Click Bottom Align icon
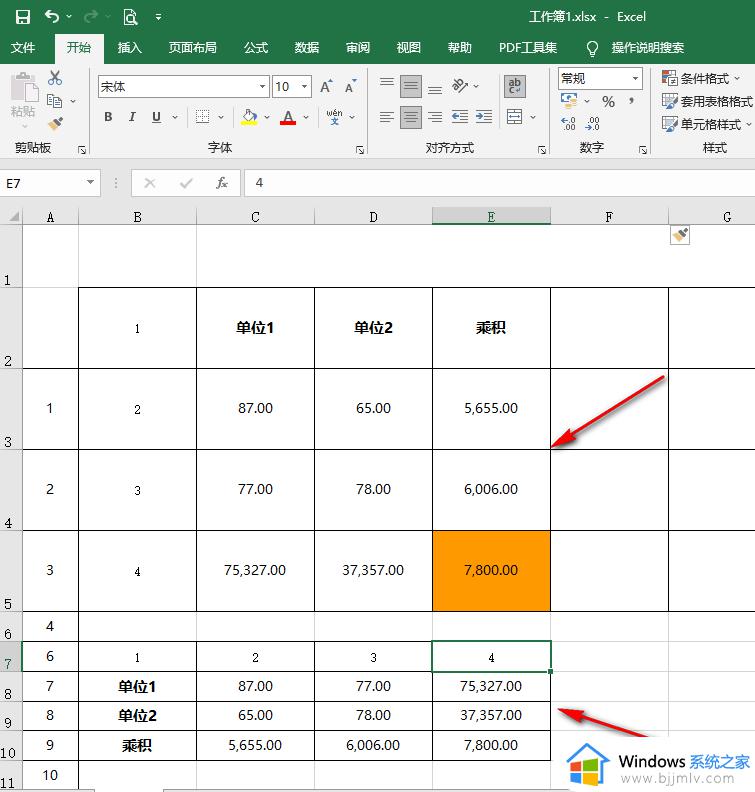This screenshot has height=792, width=755. pos(435,90)
